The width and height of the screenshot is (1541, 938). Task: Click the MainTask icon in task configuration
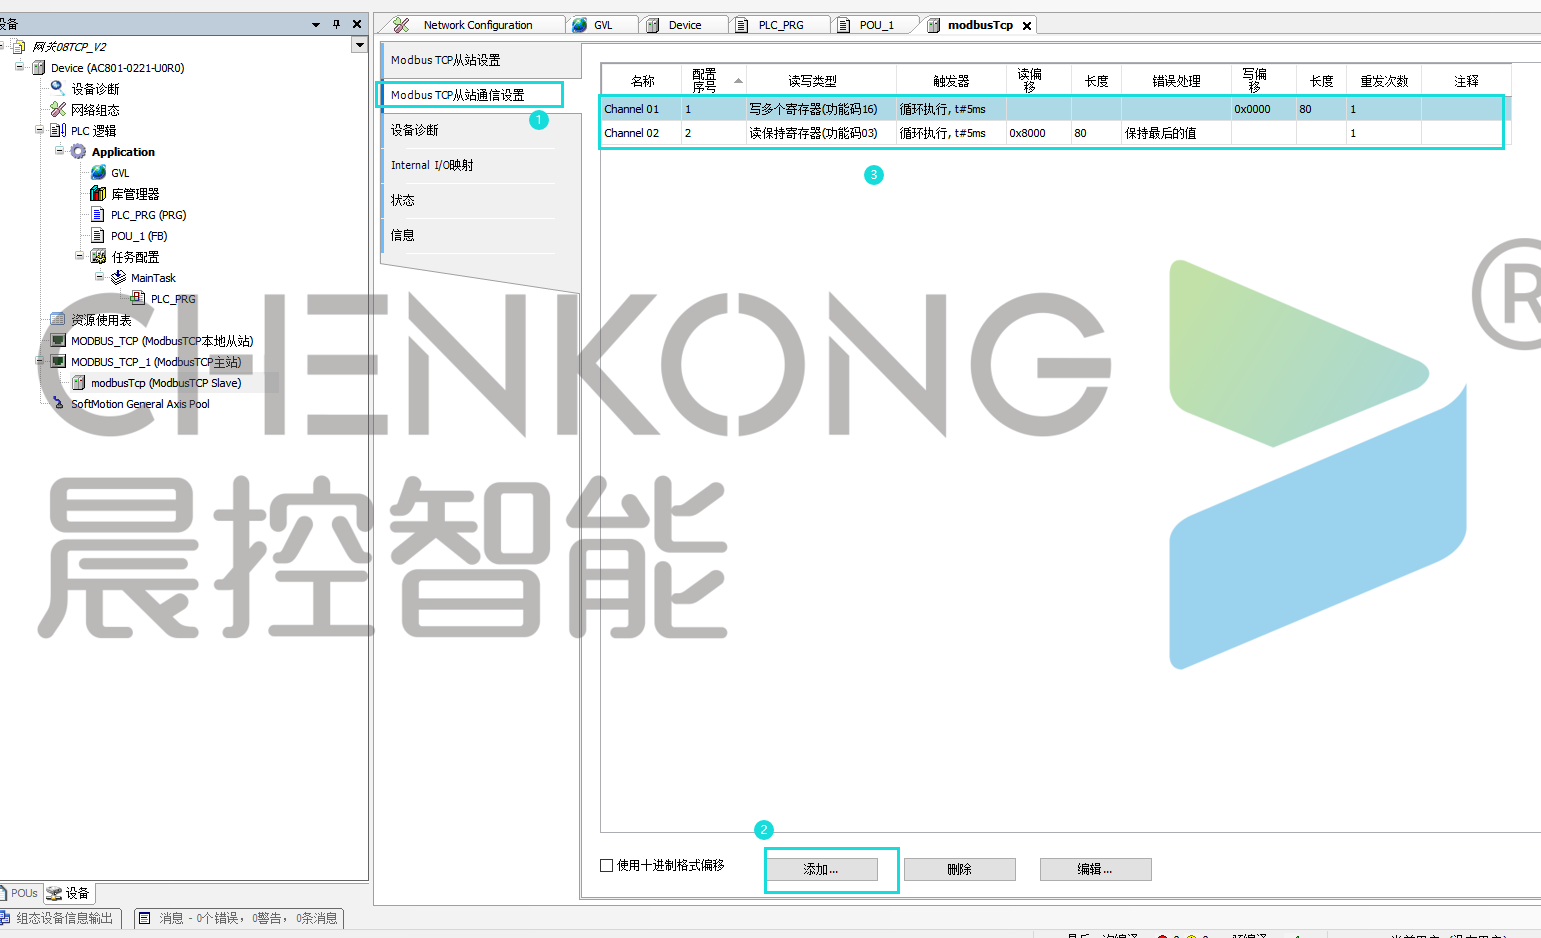118,277
